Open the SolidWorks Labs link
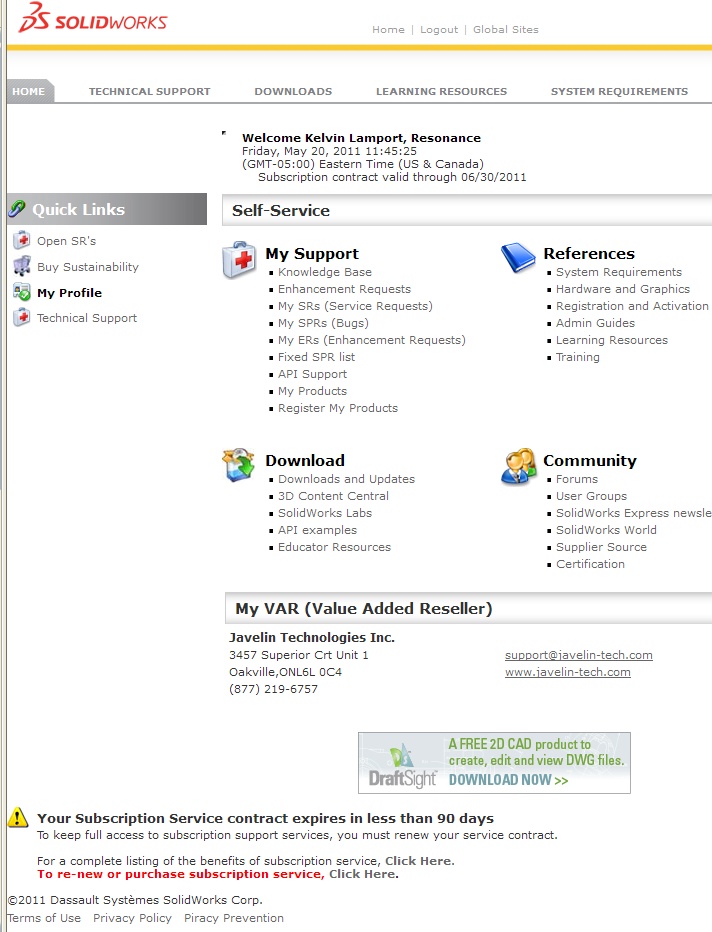Image resolution: width=712 pixels, height=932 pixels. point(325,513)
